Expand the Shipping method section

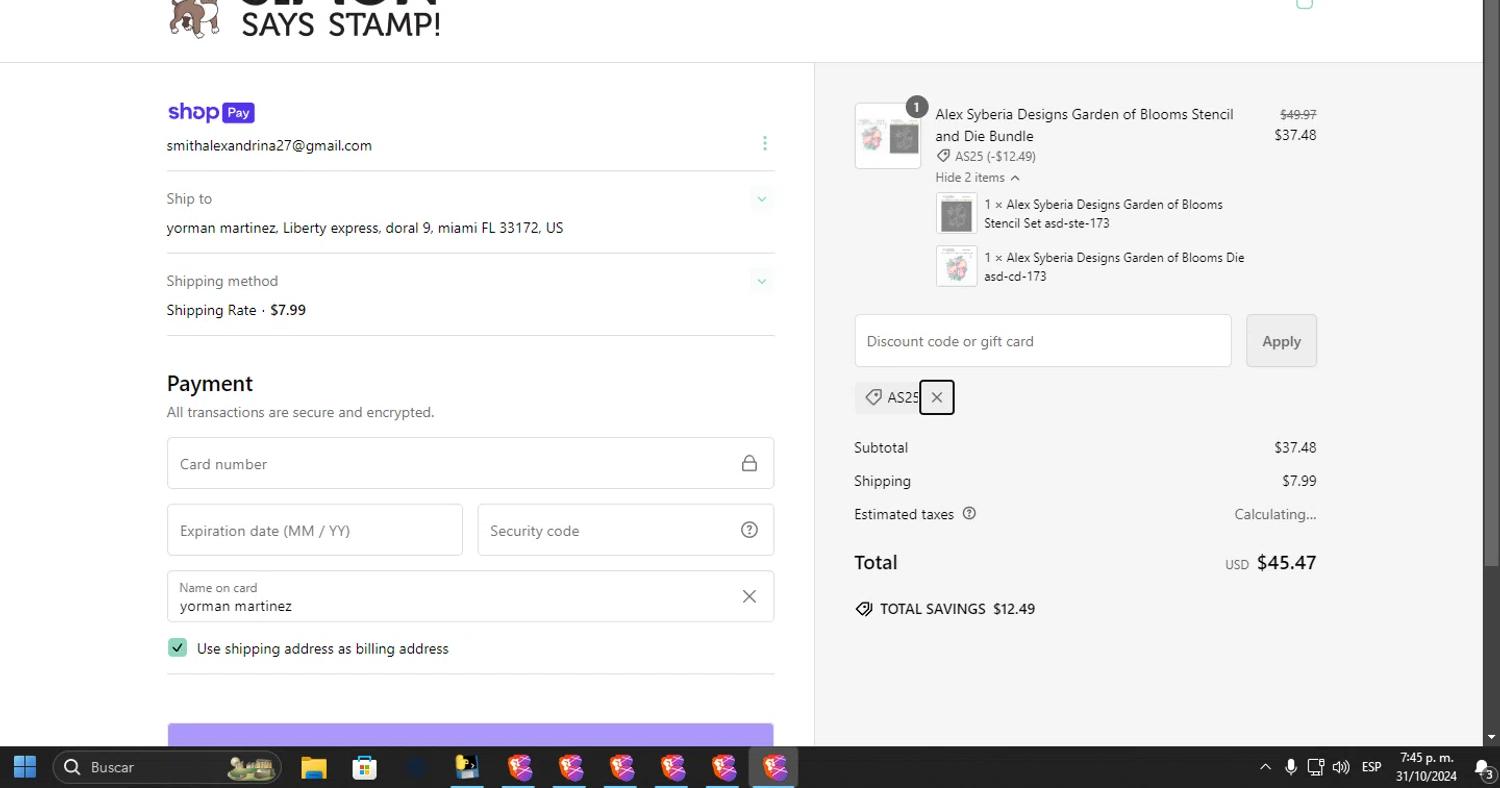(x=762, y=281)
